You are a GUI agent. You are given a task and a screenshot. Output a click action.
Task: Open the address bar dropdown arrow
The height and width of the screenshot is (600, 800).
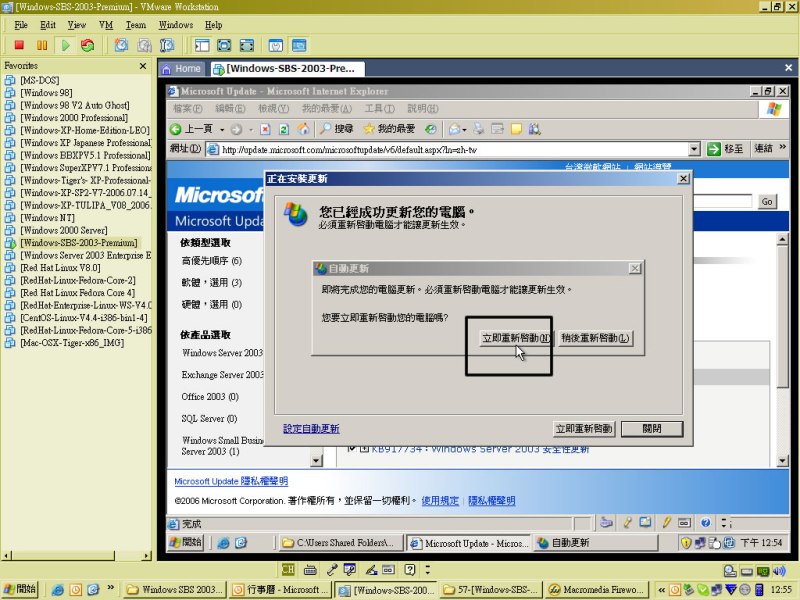[x=694, y=149]
